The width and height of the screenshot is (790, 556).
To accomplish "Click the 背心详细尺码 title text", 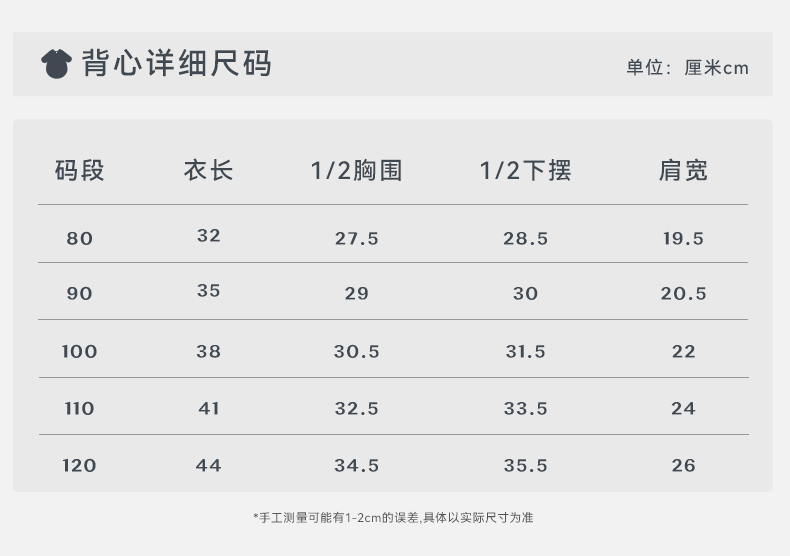I will point(176,64).
